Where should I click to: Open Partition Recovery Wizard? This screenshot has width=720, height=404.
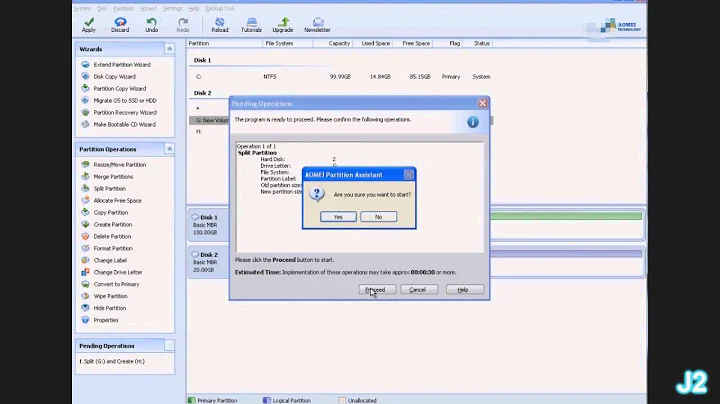tap(119, 112)
